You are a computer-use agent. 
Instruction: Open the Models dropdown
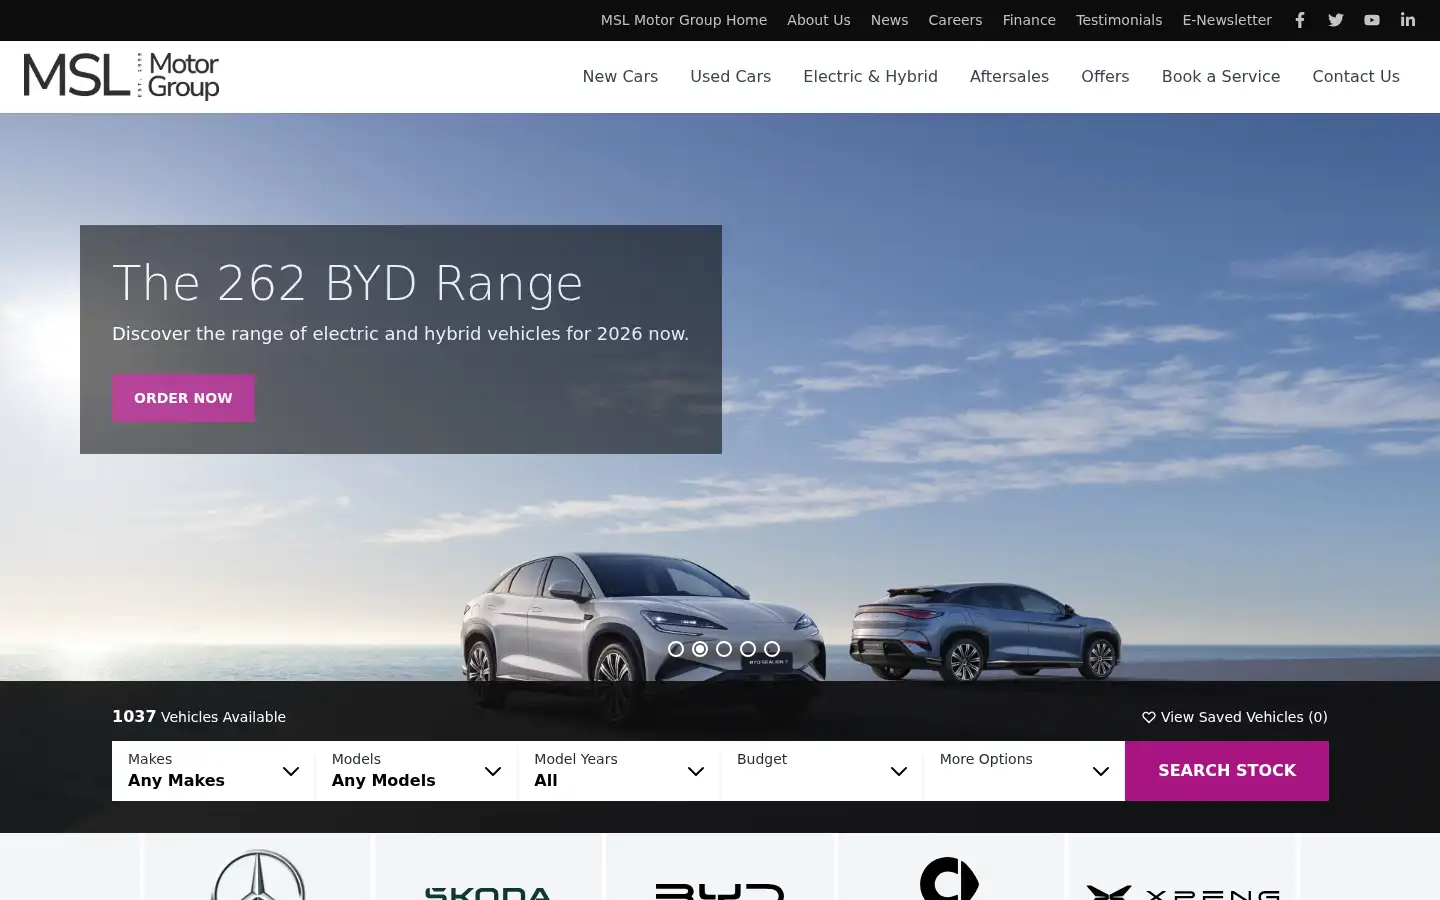pos(416,771)
